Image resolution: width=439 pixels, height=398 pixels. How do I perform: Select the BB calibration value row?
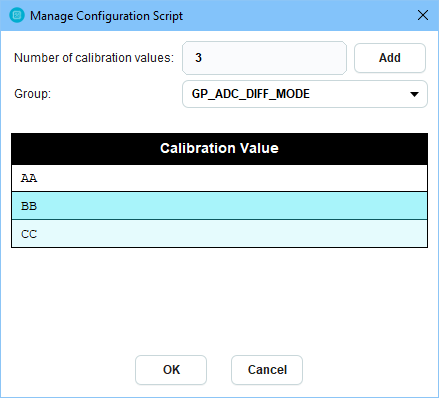[x=219, y=206]
